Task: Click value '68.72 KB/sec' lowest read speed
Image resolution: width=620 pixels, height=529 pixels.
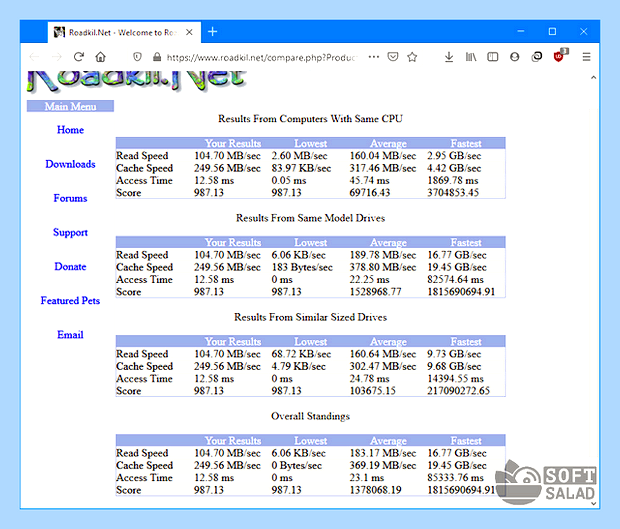Action: [301, 354]
